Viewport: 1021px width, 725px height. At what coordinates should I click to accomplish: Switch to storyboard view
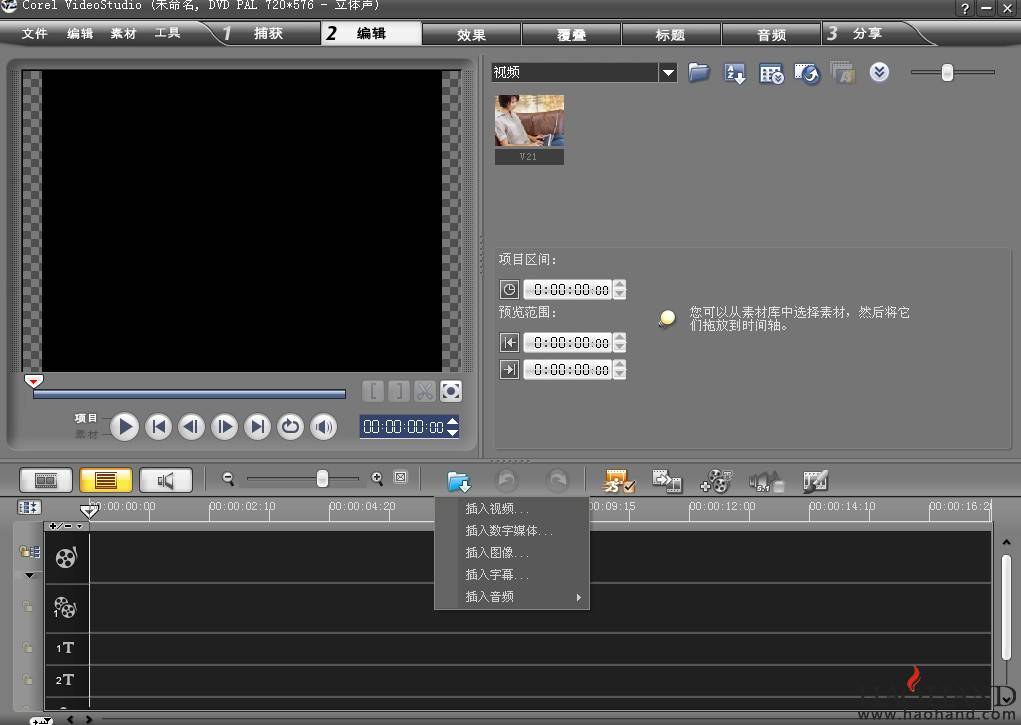click(46, 481)
